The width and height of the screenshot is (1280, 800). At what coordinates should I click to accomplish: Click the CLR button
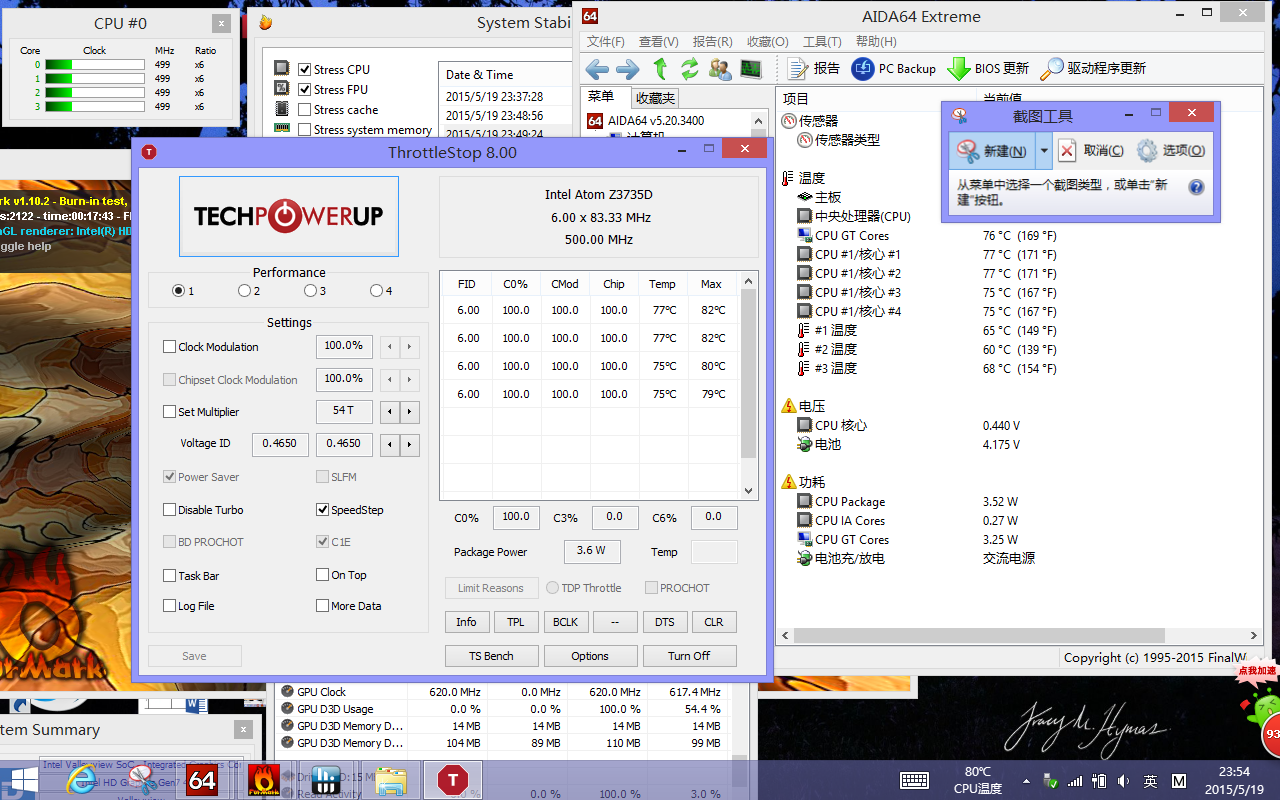tap(714, 622)
